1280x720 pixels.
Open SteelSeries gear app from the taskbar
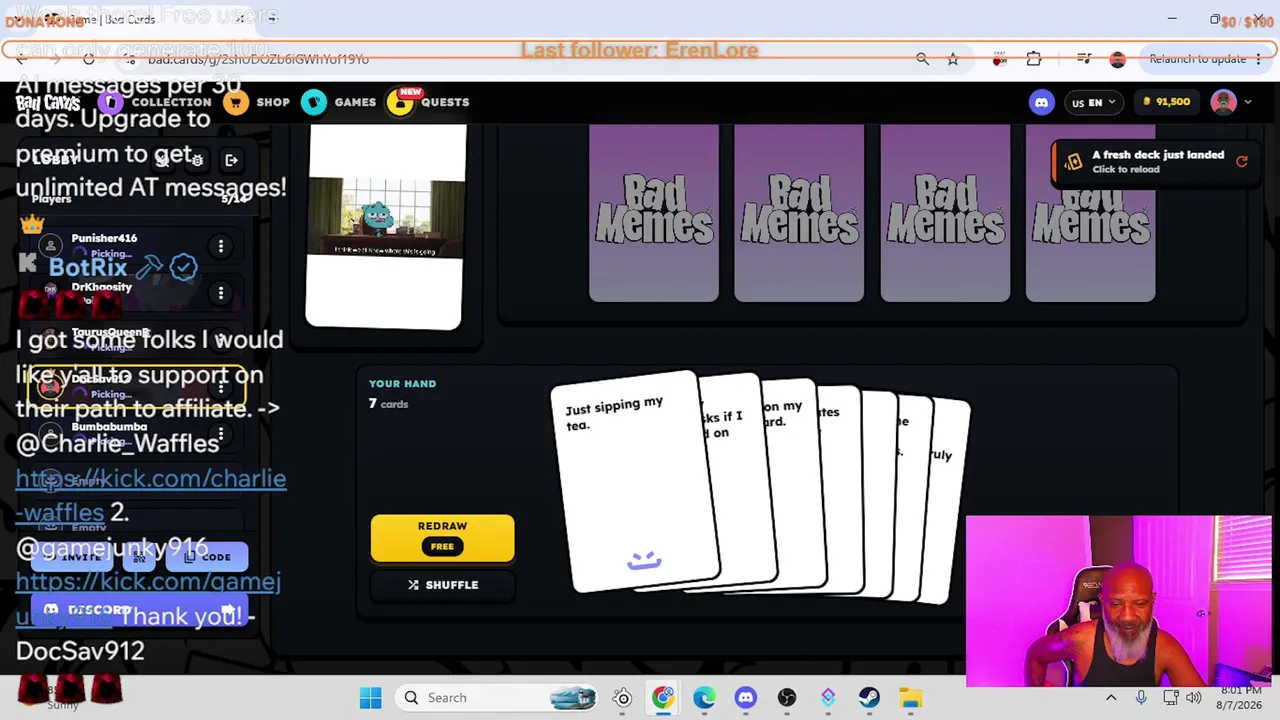[622, 697]
